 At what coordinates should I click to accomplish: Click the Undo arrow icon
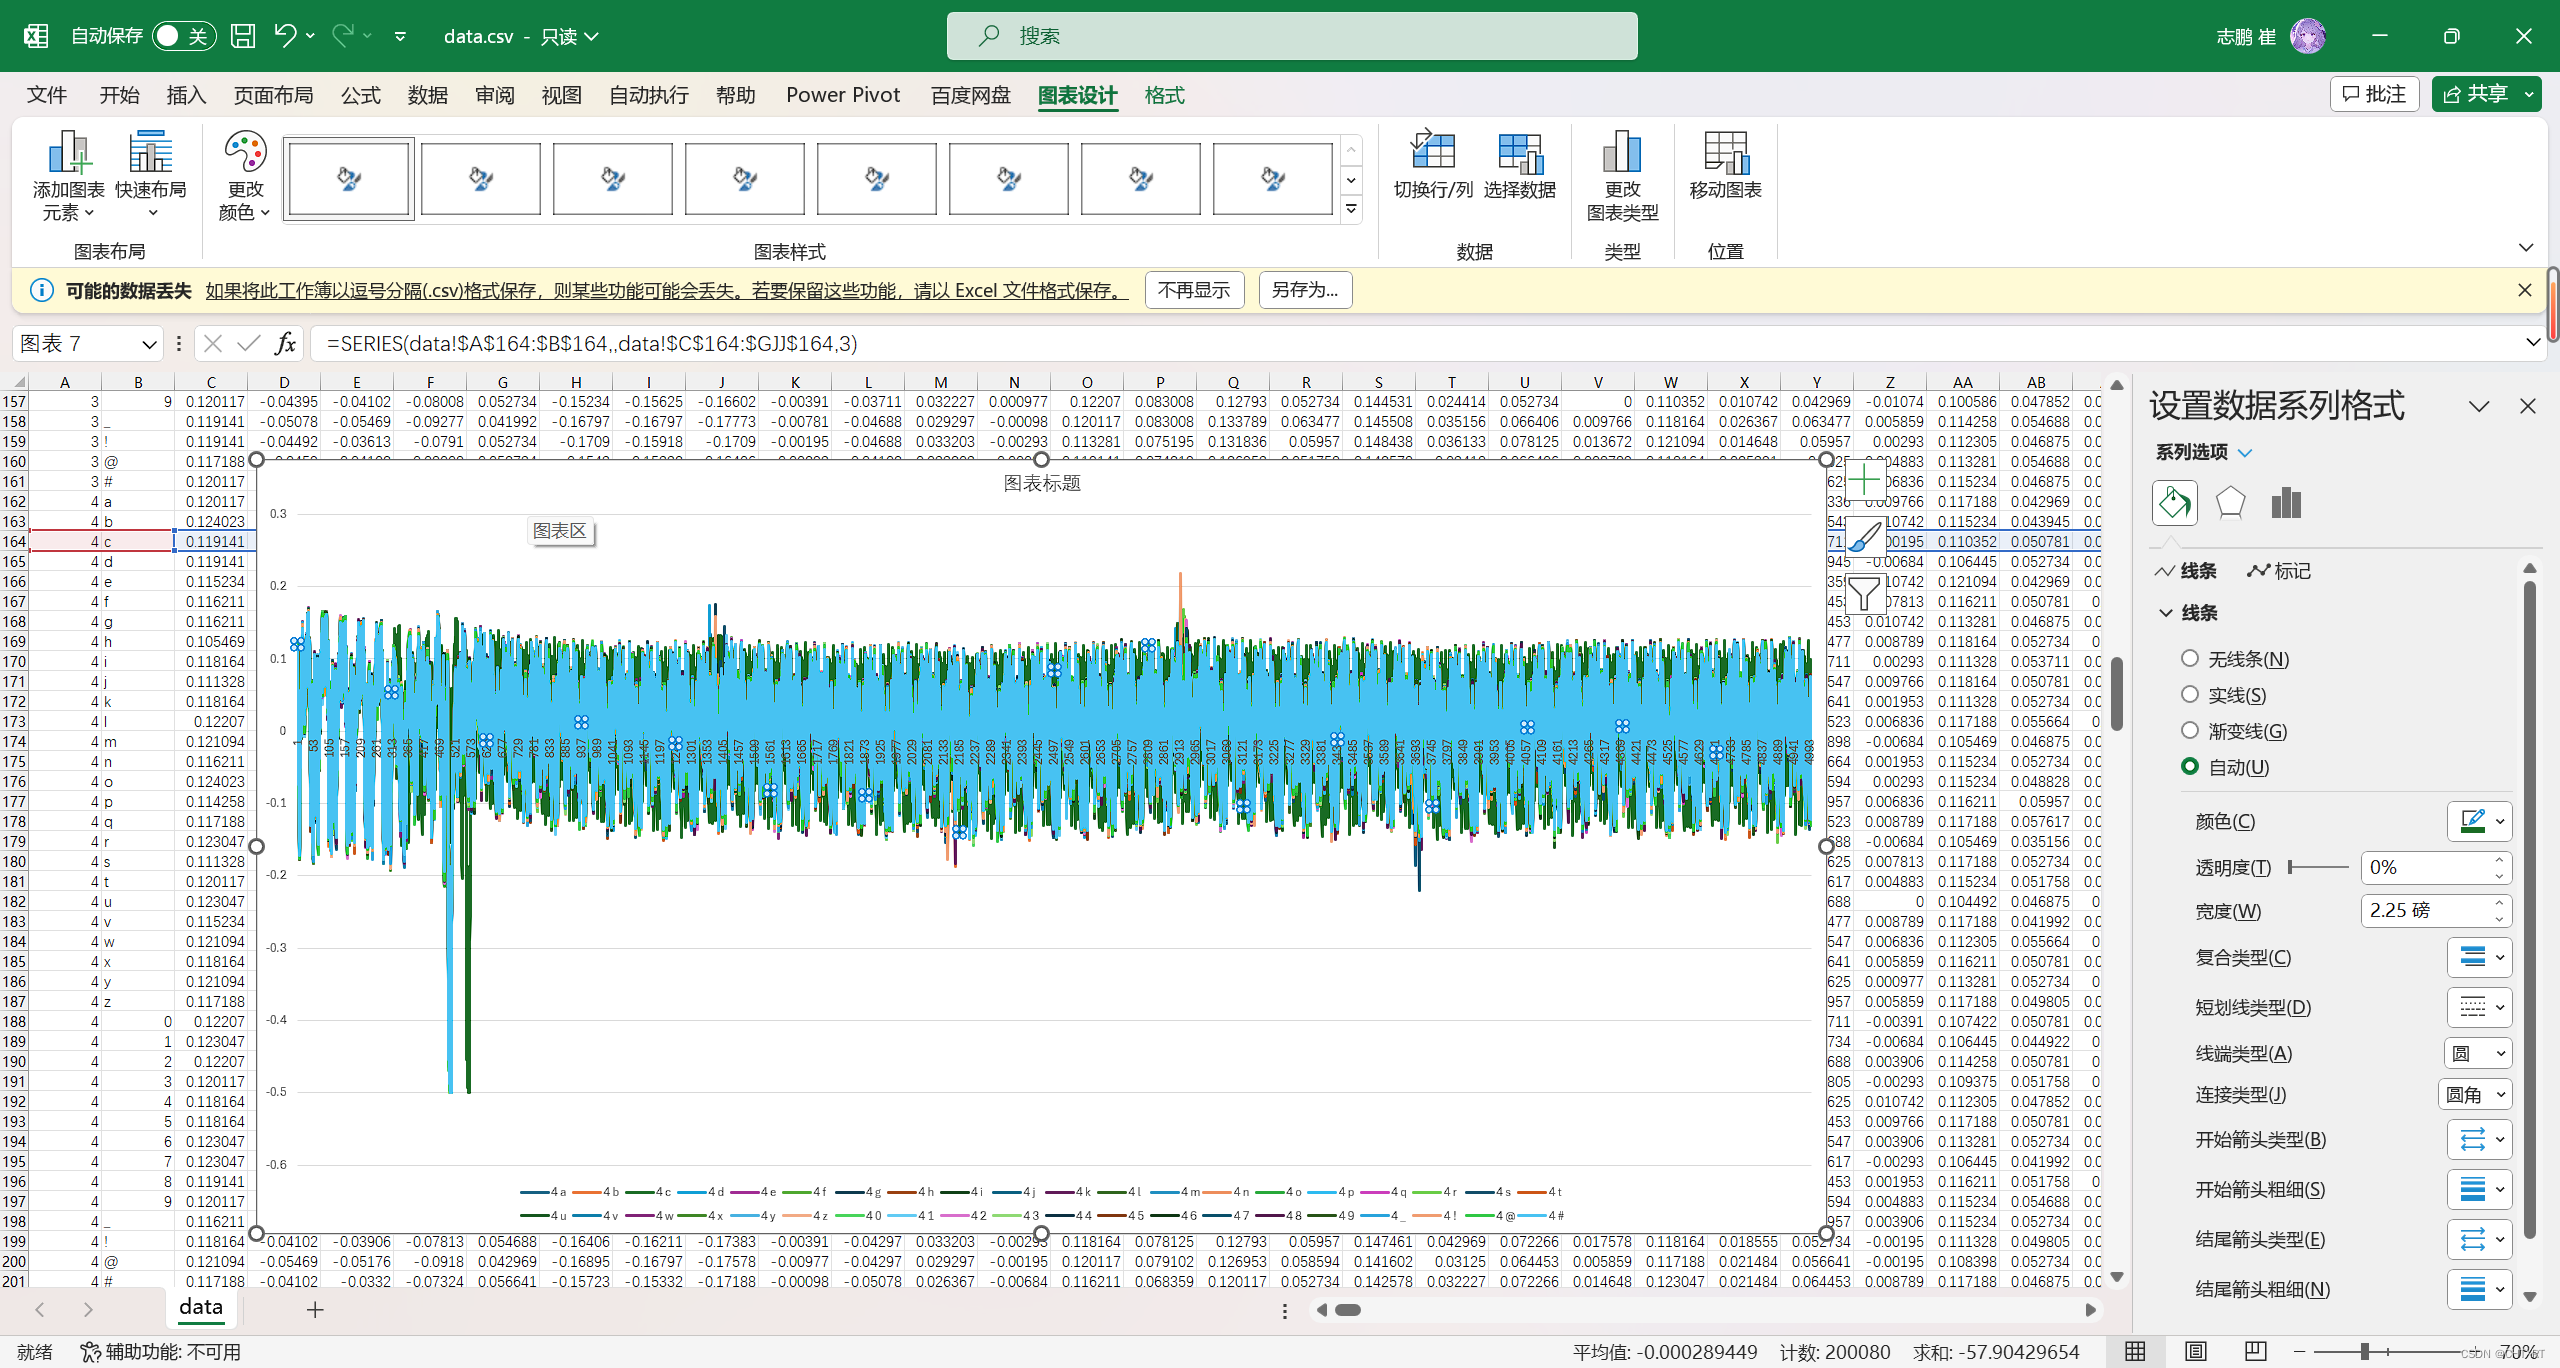[285, 36]
